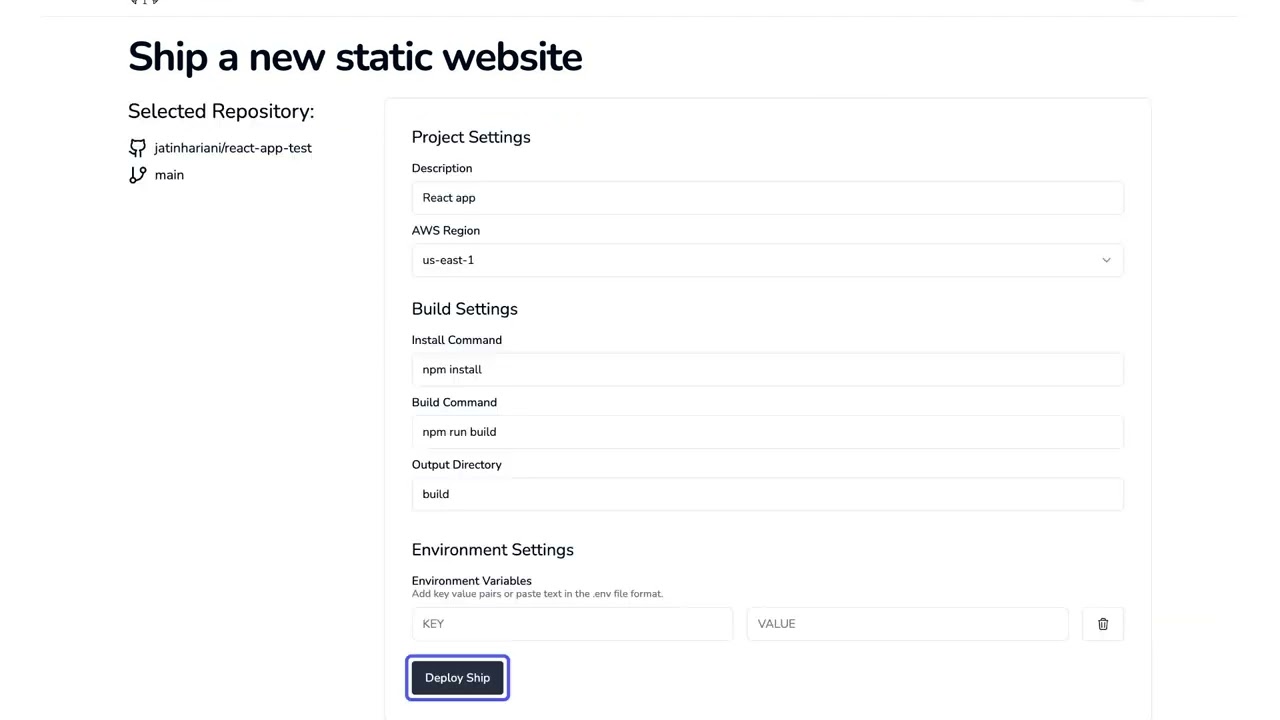Click the Selected Repository label
Image resolution: width=1280 pixels, height=720 pixels.
click(x=221, y=111)
